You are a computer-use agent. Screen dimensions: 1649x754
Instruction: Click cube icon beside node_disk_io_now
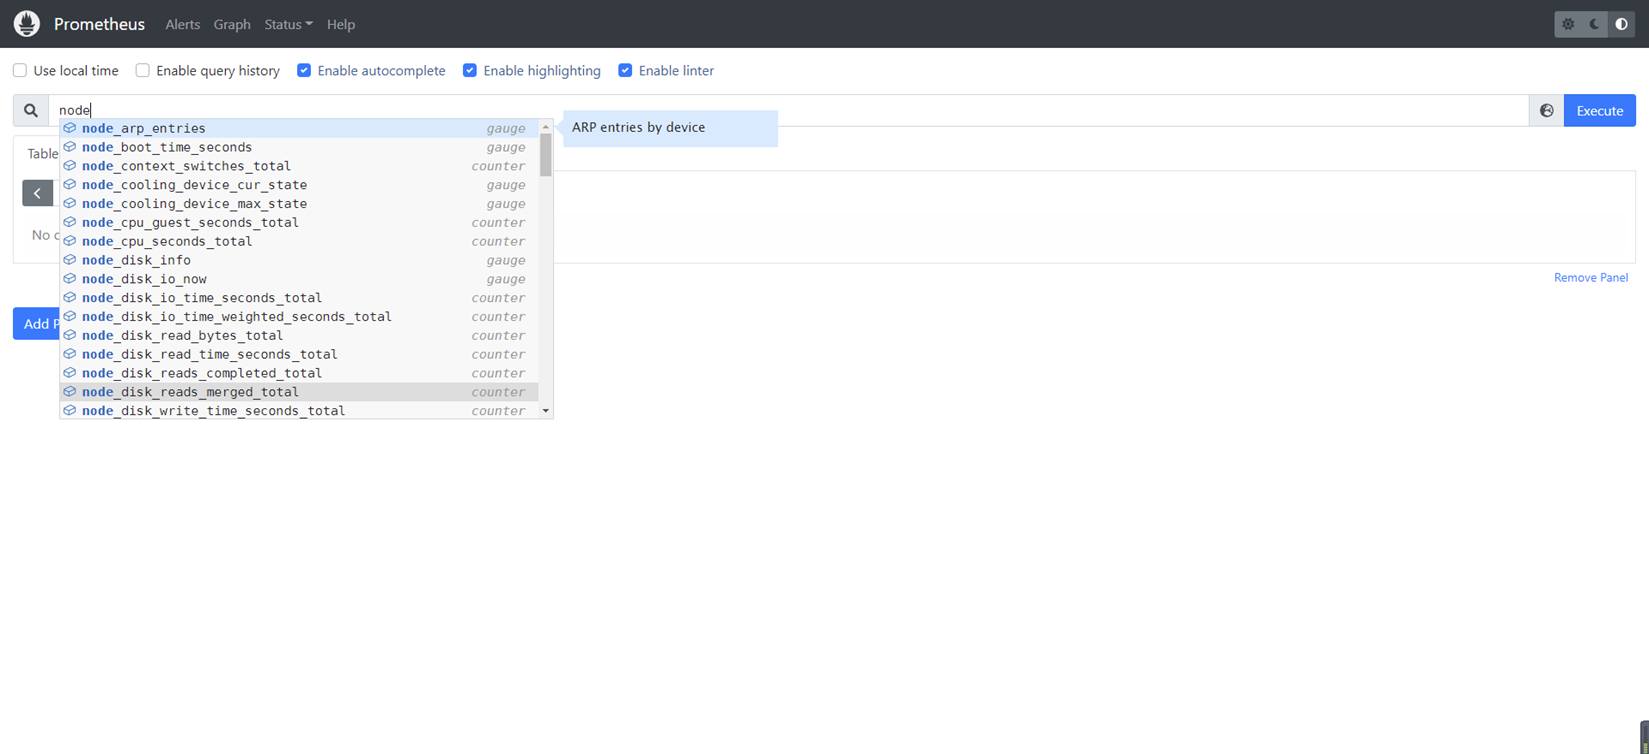click(x=70, y=279)
